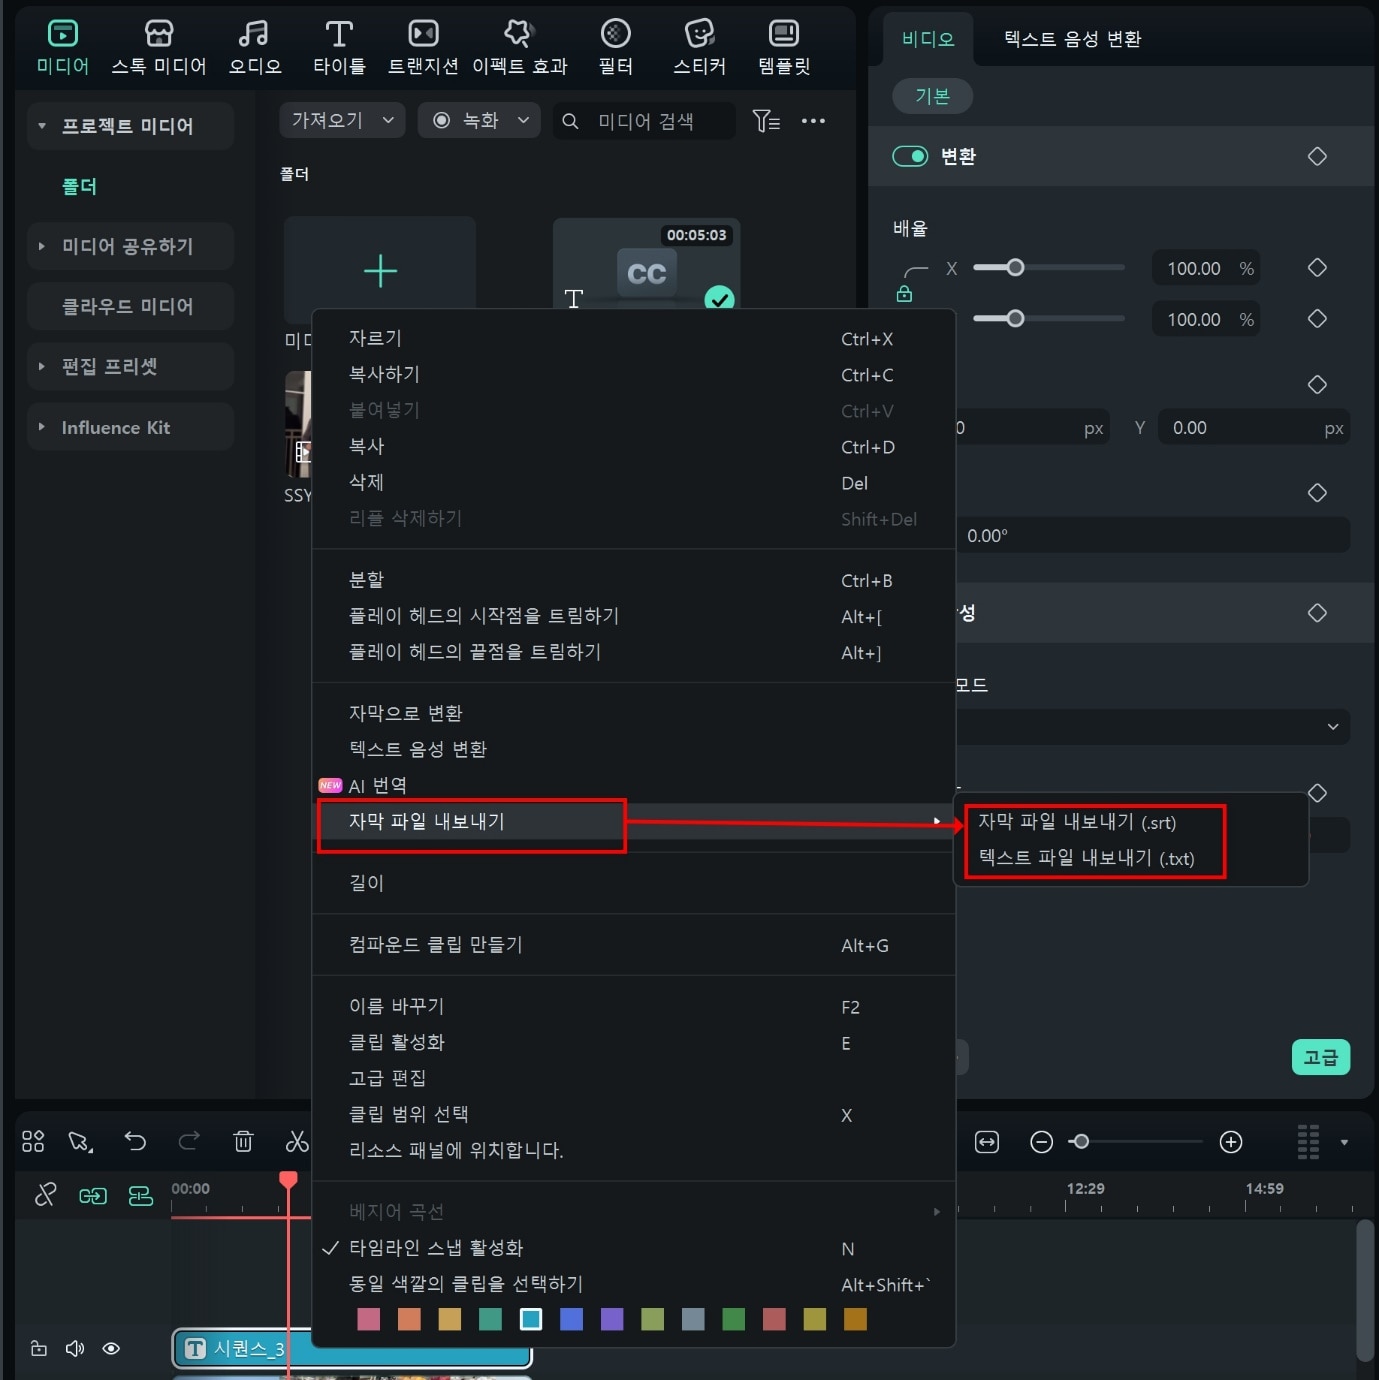Click the 고급 button
The width and height of the screenshot is (1379, 1380).
click(x=1321, y=1057)
